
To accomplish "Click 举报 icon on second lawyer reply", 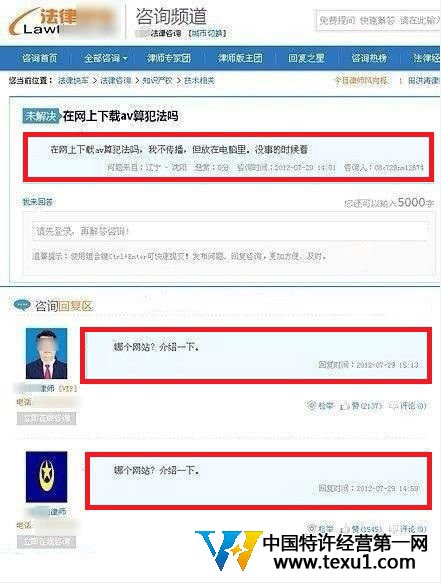I will (311, 528).
